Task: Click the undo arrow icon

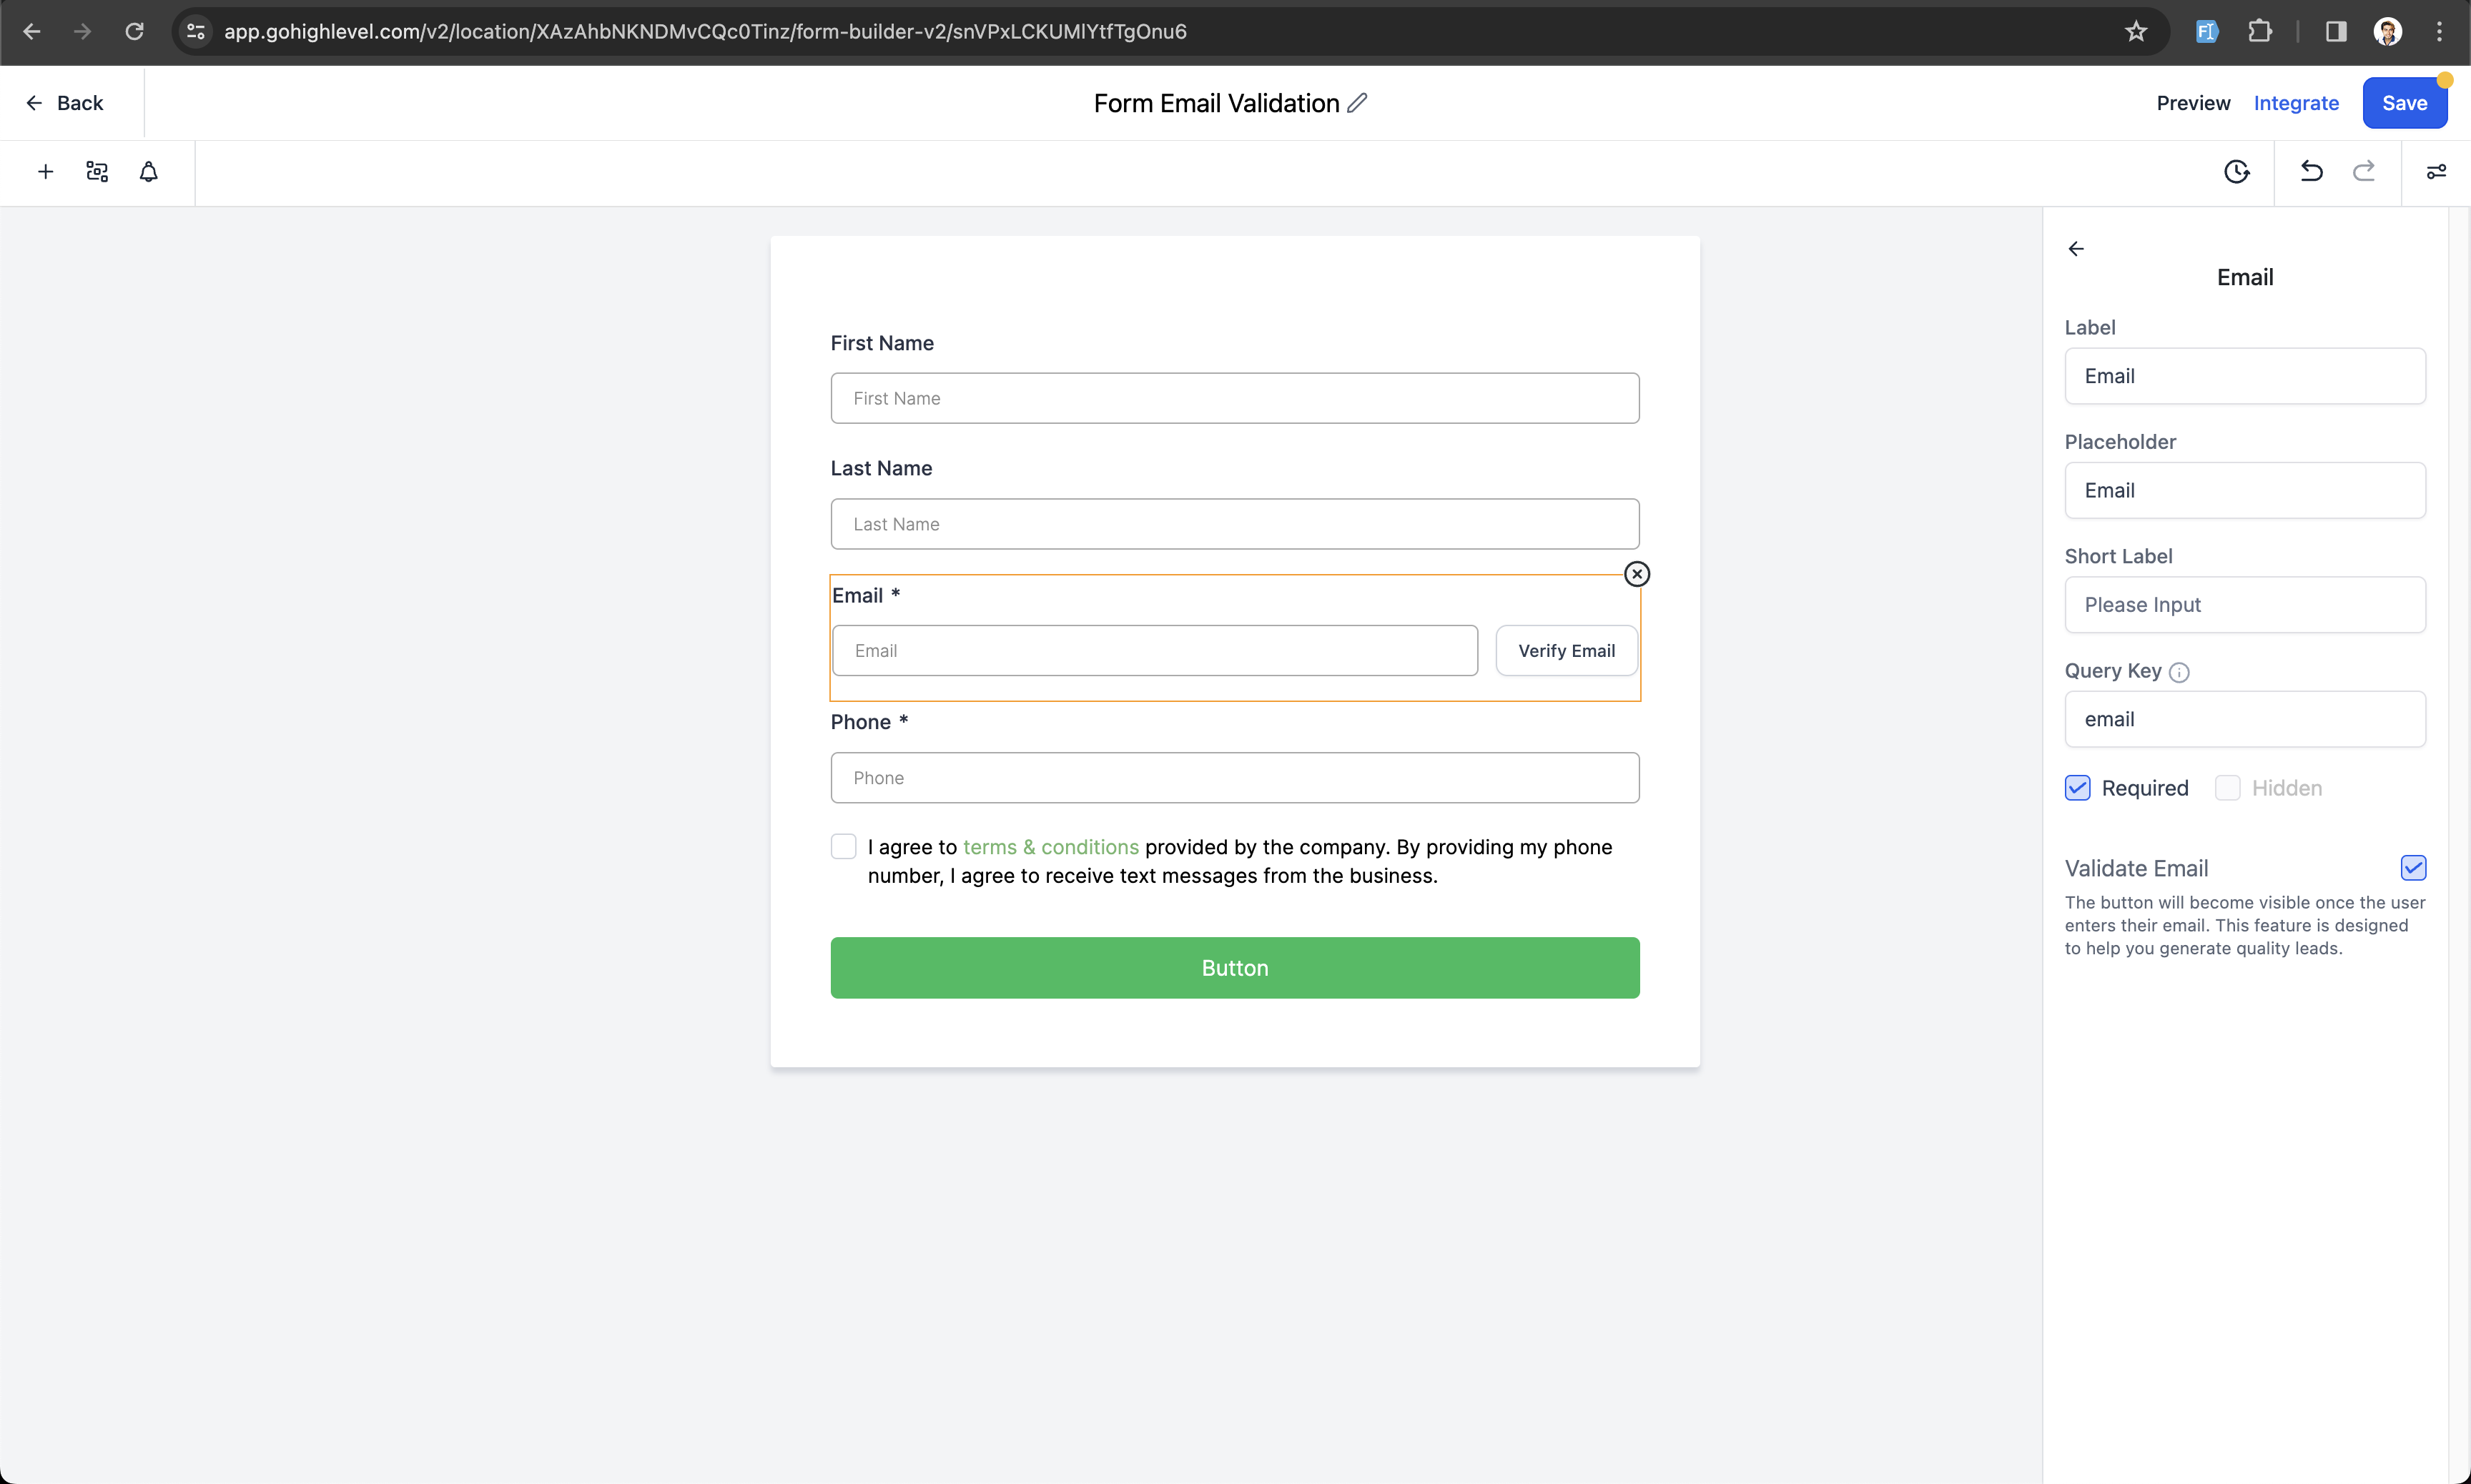Action: (2311, 172)
